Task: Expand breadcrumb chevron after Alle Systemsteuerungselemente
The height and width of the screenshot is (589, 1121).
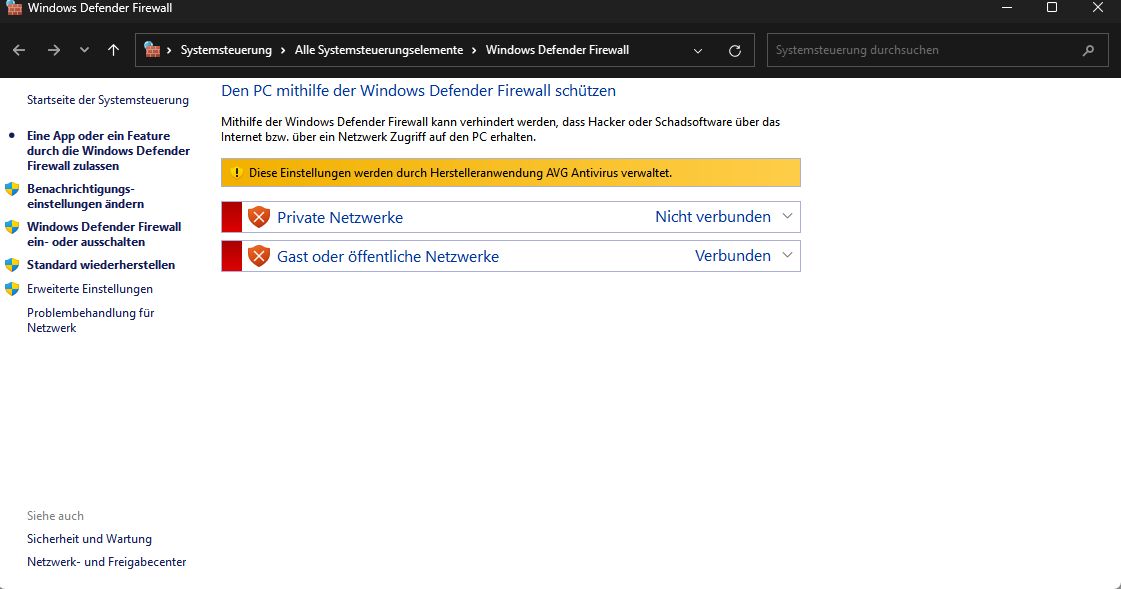Action: tap(474, 50)
